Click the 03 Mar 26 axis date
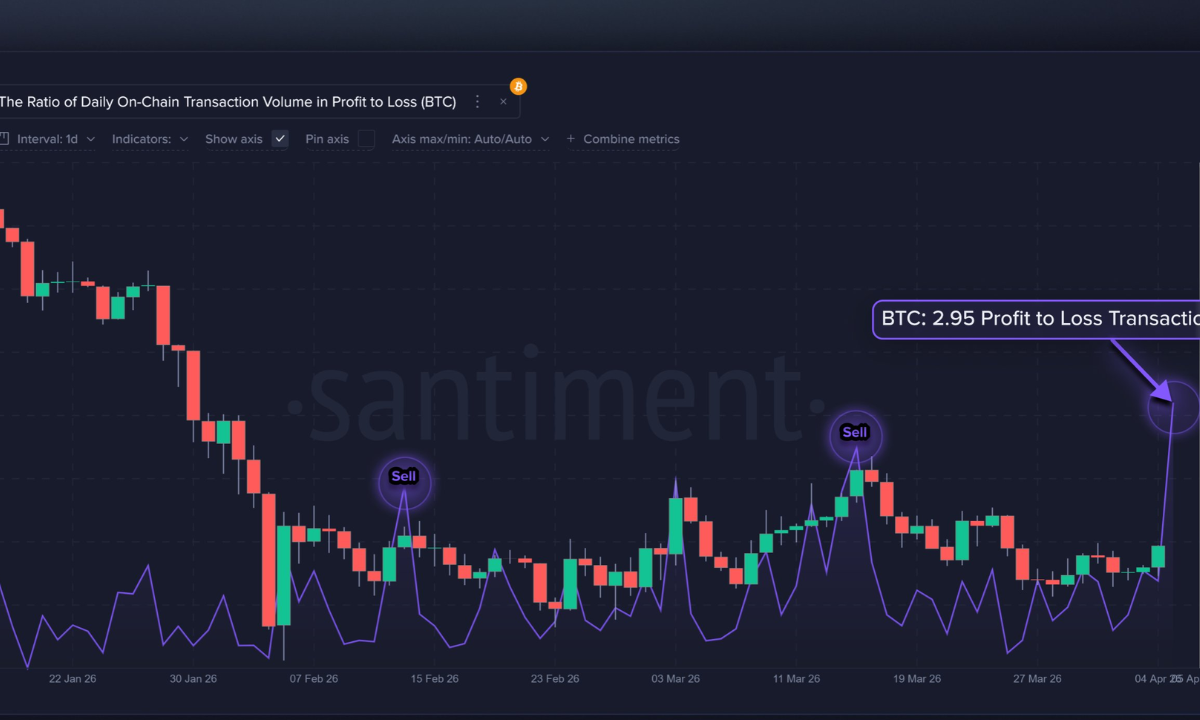The image size is (1200, 720). tap(676, 679)
